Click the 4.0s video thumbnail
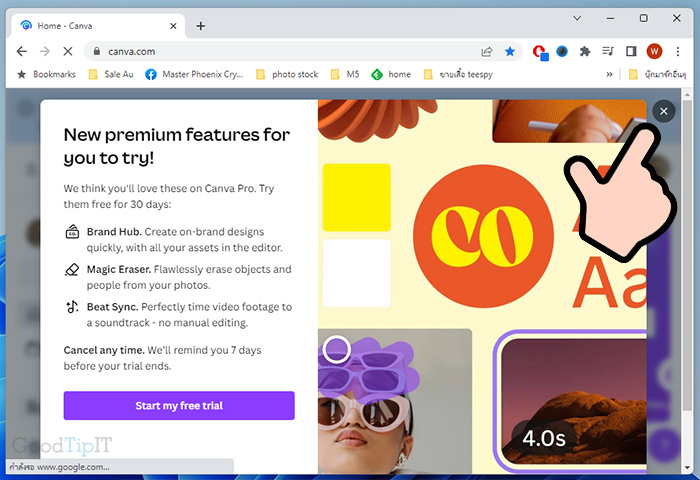Viewport: 700px width, 480px height. click(x=574, y=401)
